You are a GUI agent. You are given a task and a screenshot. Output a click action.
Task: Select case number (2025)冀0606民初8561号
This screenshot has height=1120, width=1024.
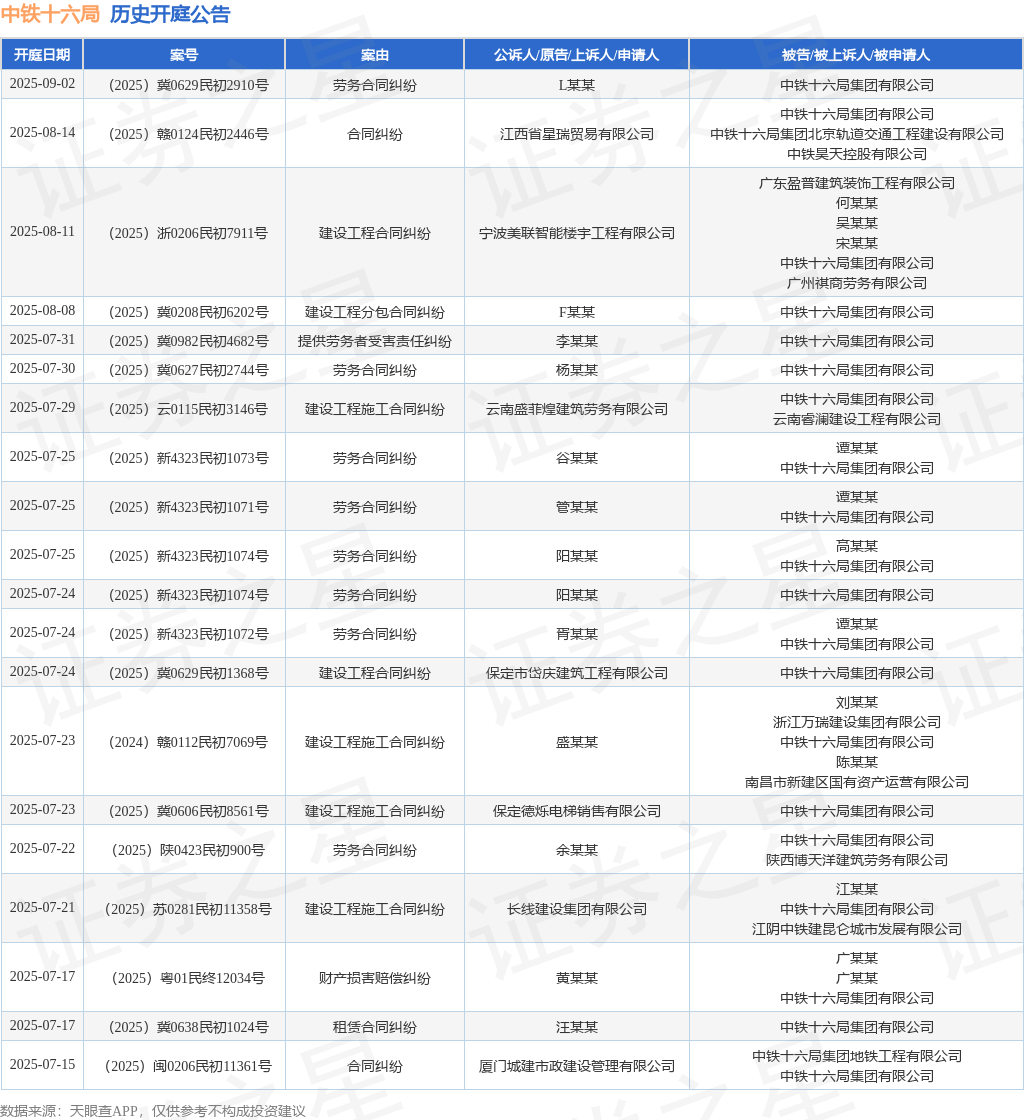click(x=189, y=811)
